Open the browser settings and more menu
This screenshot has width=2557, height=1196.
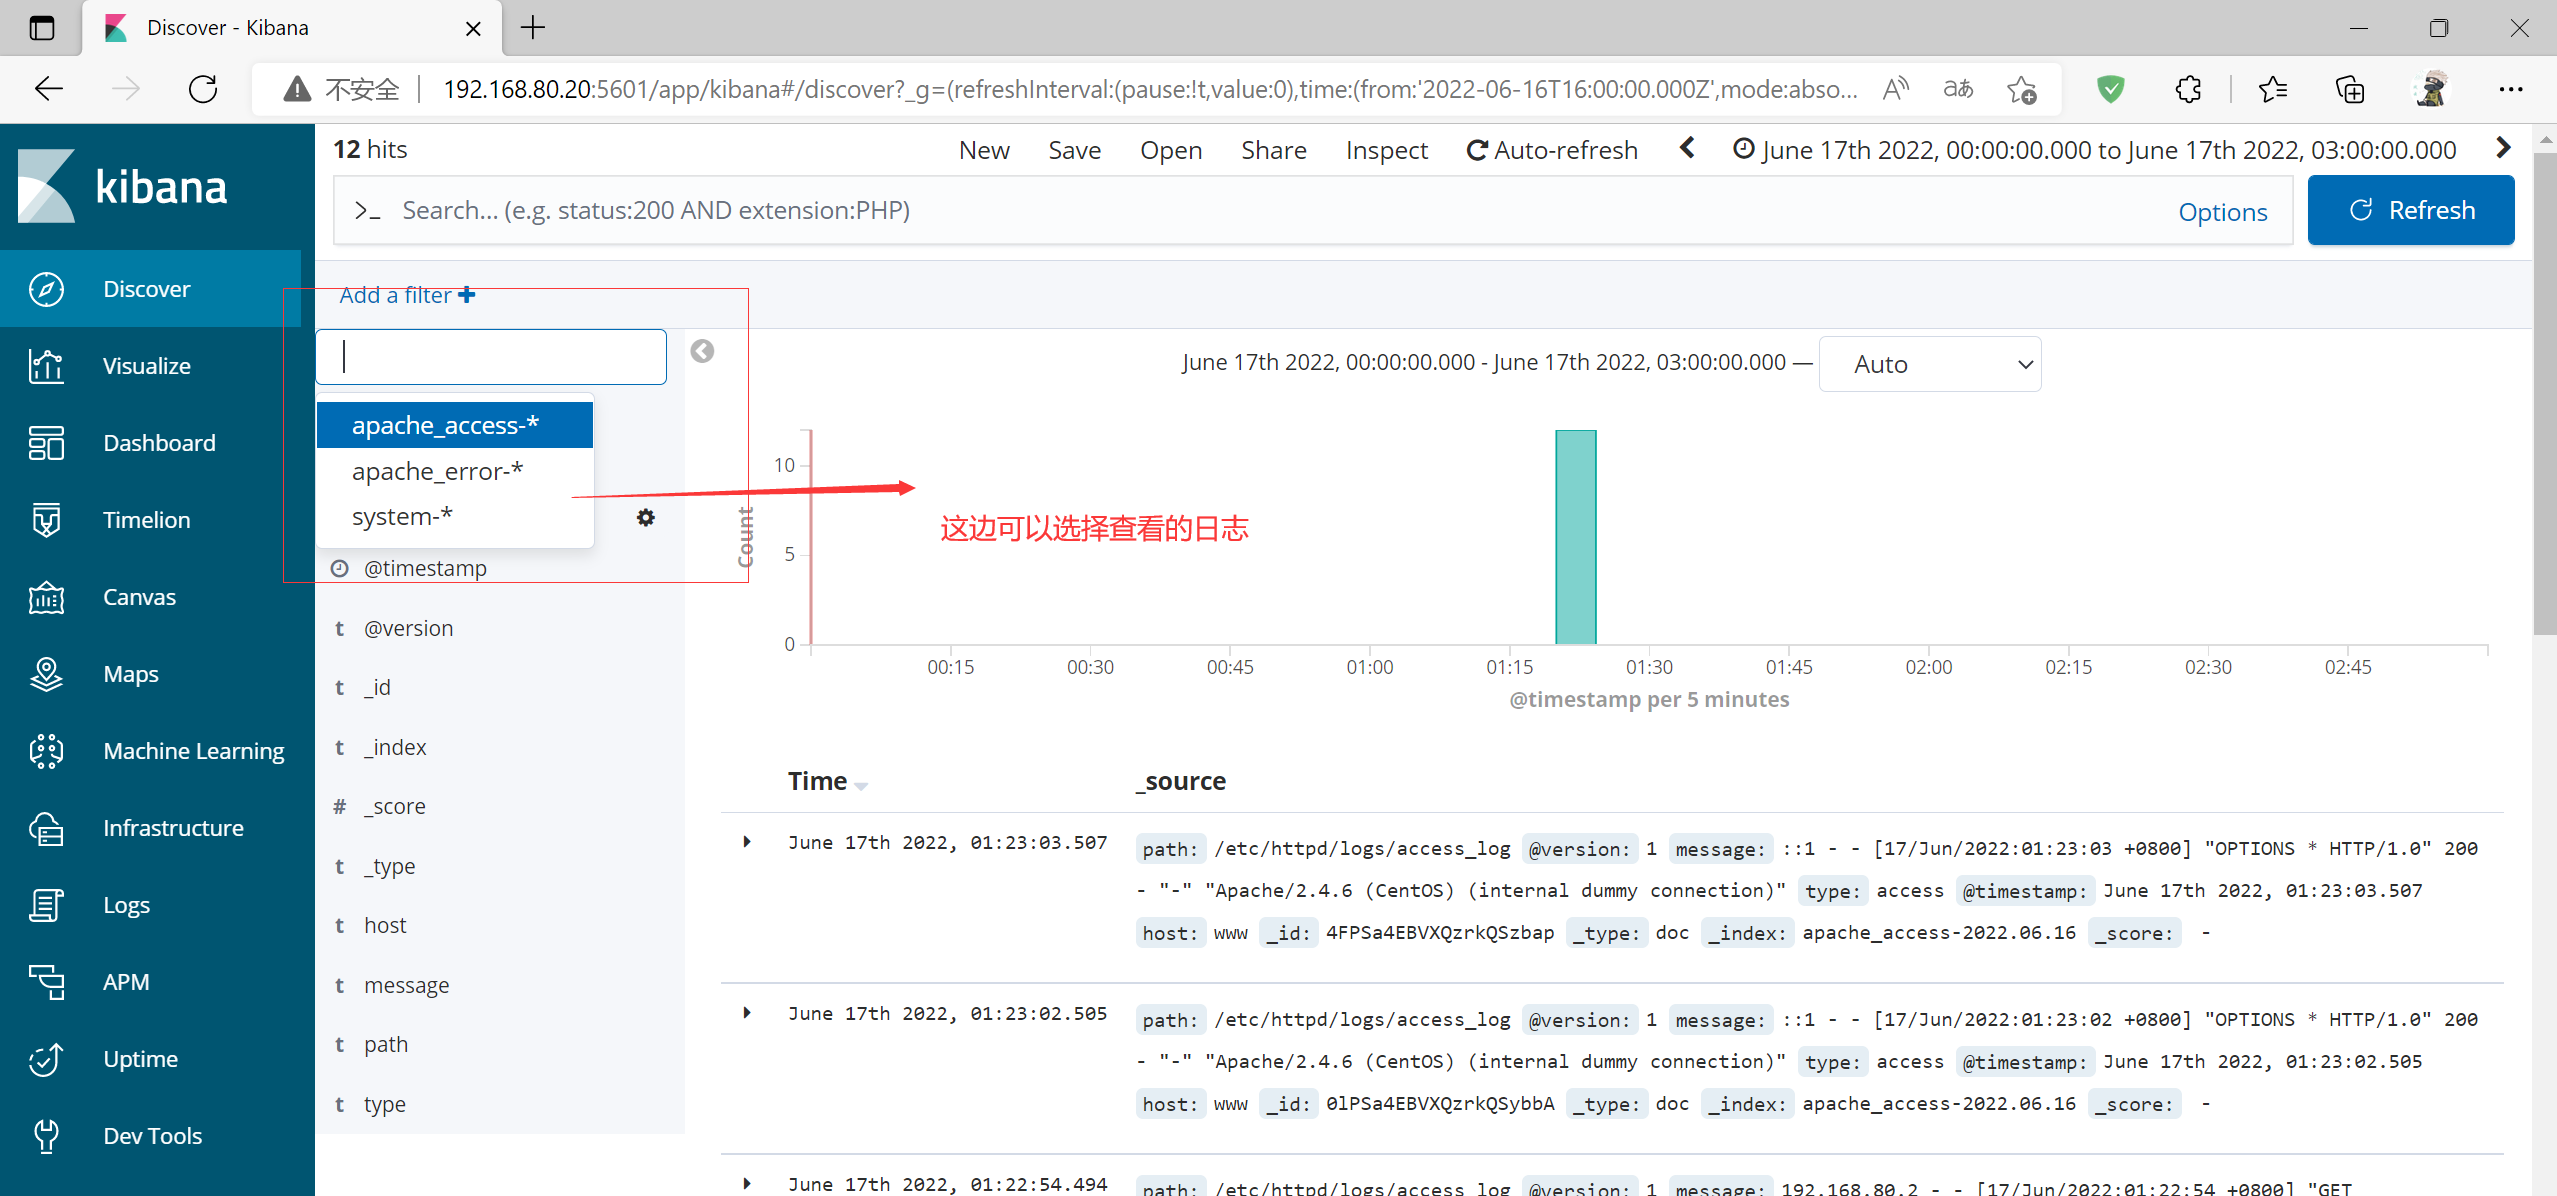pos(2511,89)
